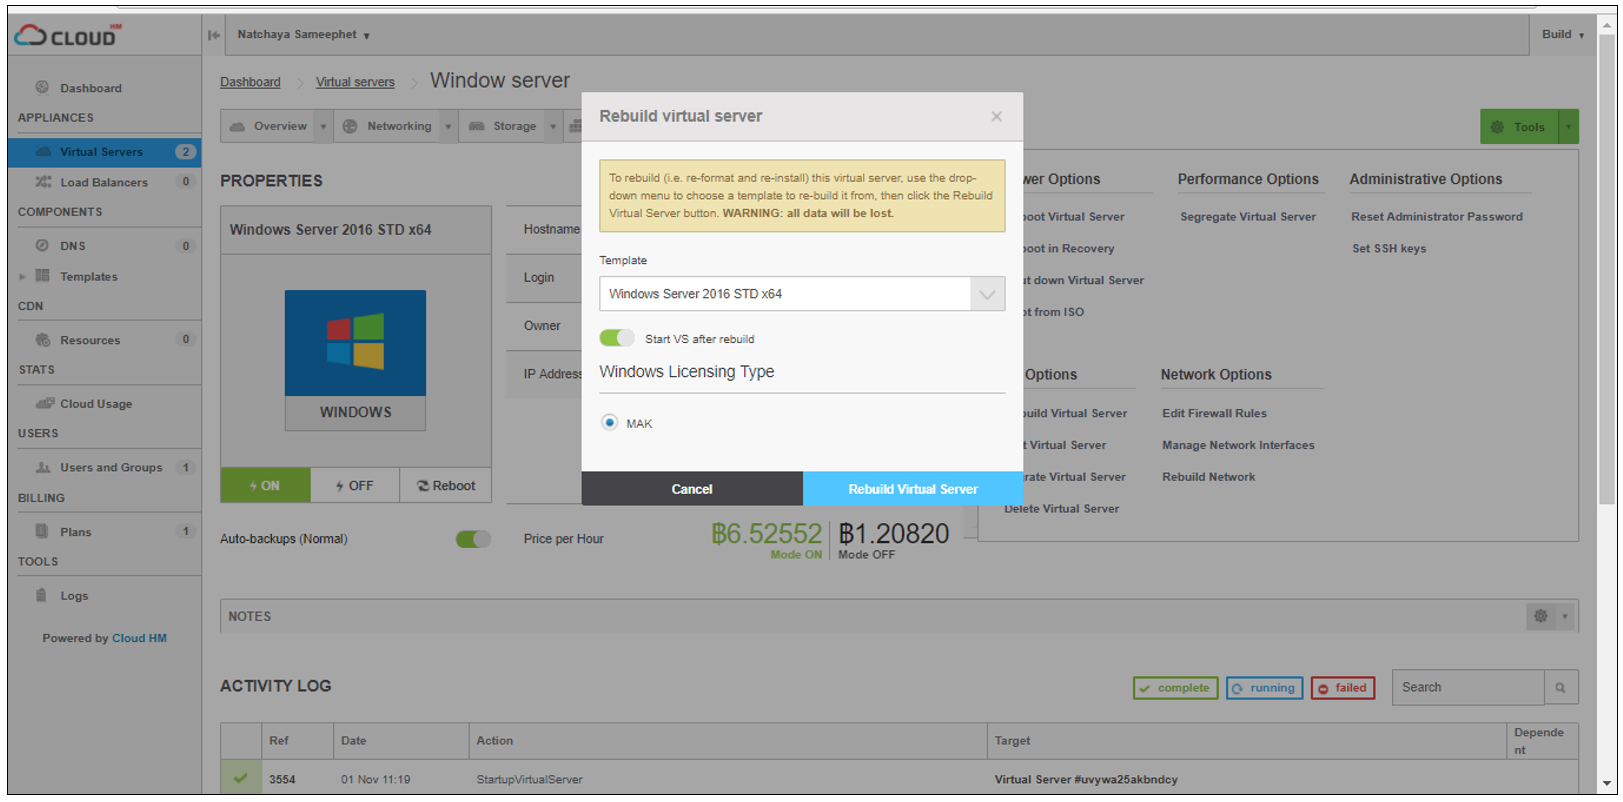Click the green check status icon
This screenshot has width=1623, height=802.
240,778
